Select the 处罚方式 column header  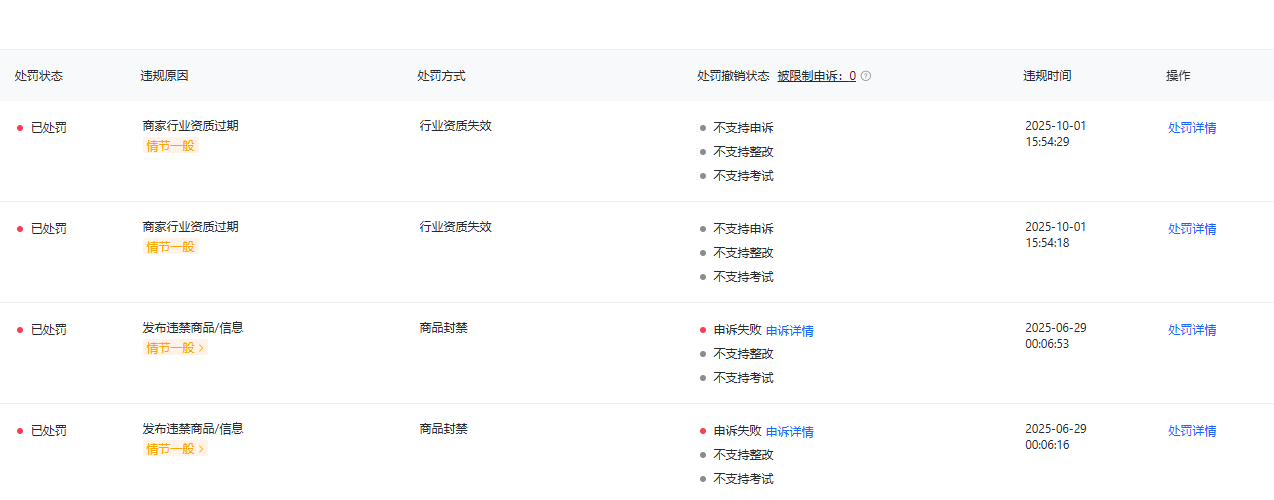click(x=441, y=76)
